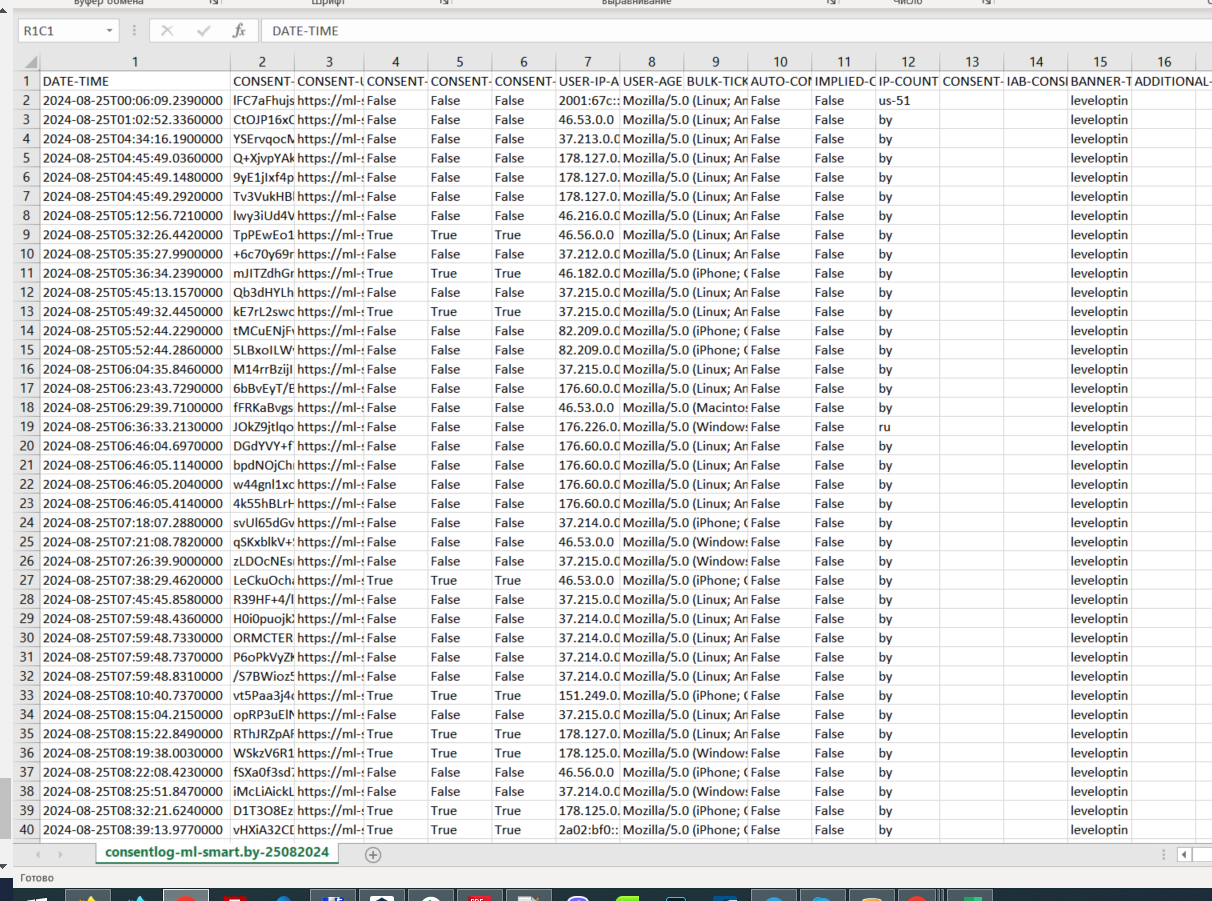1212x901 pixels.
Task: Expand the Name Box dropdown arrow
Action: tap(110, 31)
